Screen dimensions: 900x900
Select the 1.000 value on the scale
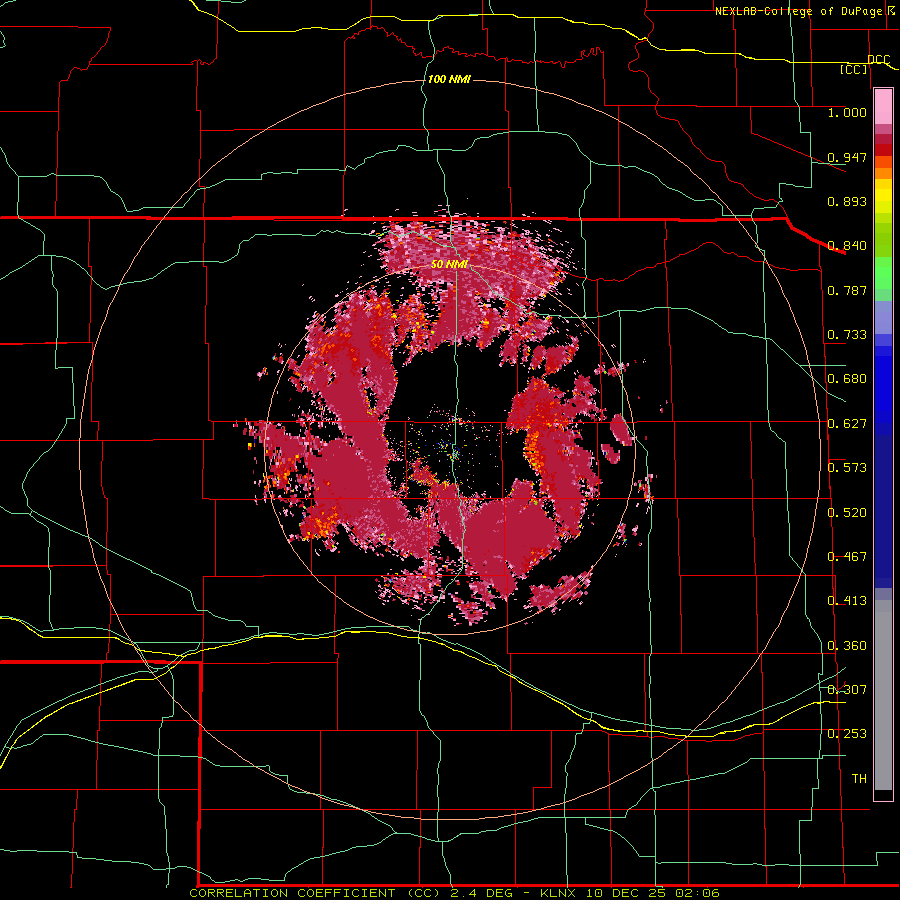coord(847,112)
